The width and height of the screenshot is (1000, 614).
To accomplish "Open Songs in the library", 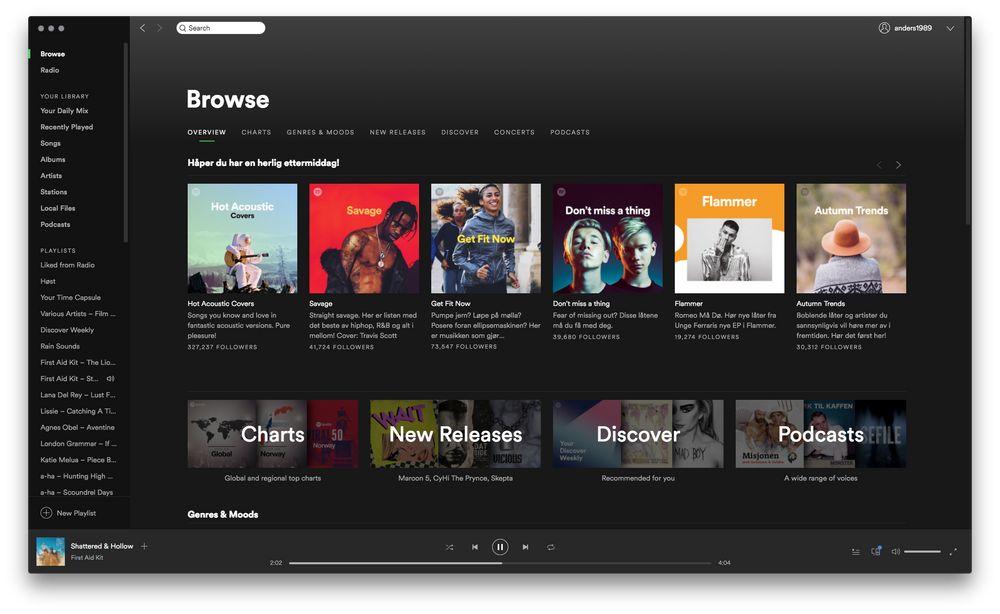I will coord(50,143).
